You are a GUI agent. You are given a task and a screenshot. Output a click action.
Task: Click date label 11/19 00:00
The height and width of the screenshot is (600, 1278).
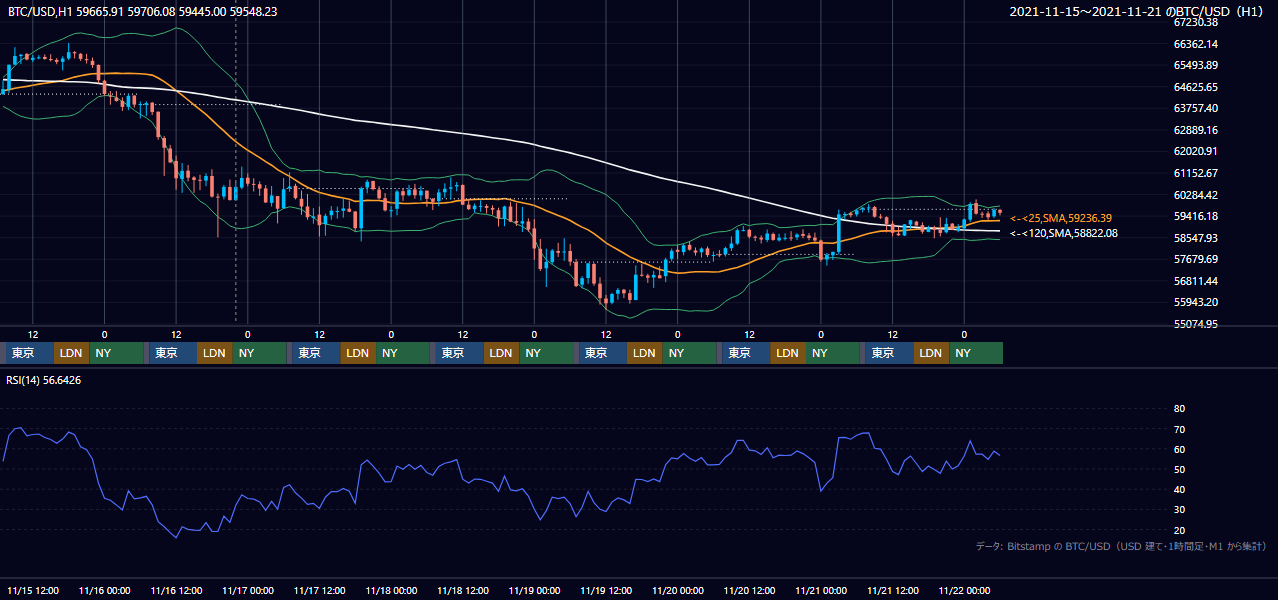coord(535,590)
